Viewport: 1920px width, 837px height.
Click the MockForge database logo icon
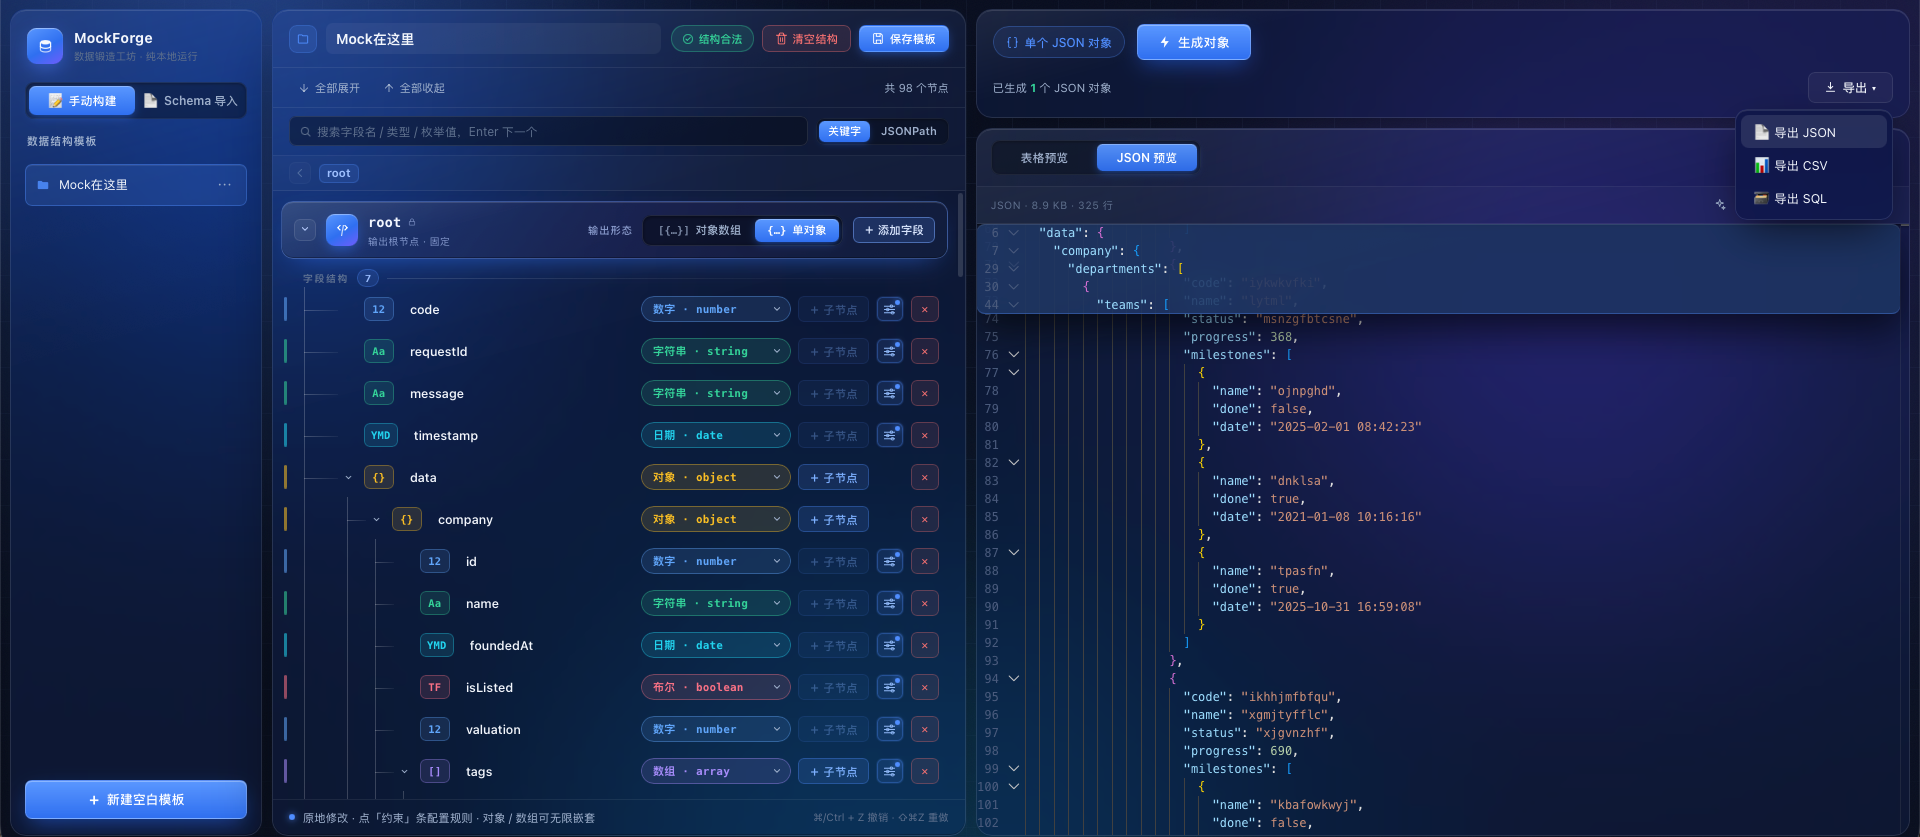pyautogui.click(x=45, y=46)
